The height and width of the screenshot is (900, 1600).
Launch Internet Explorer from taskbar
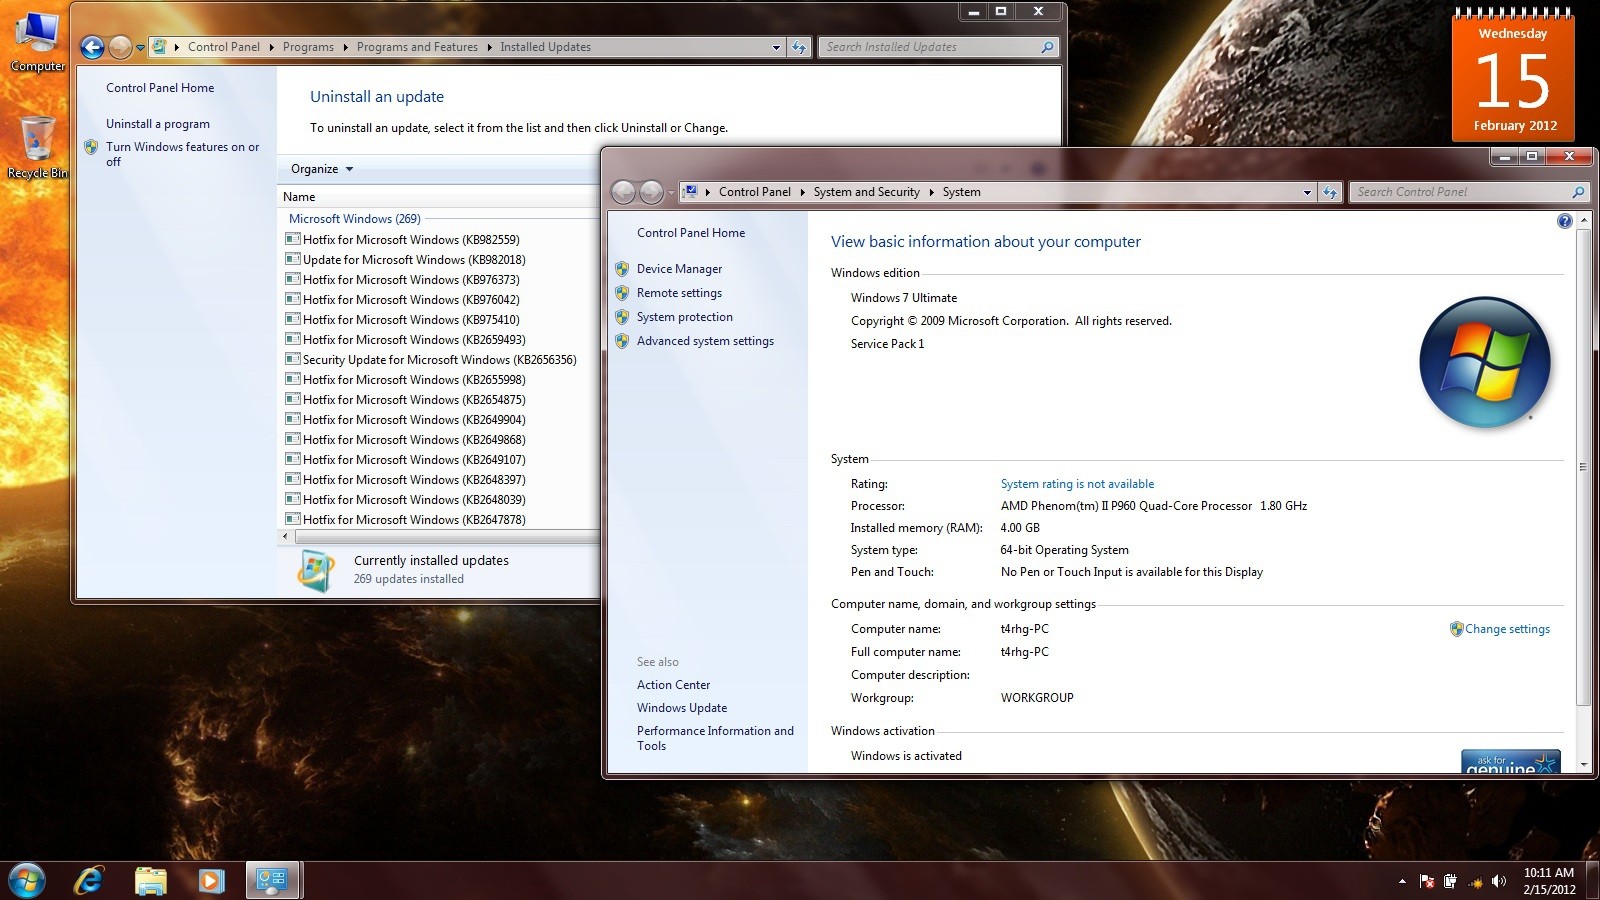(x=89, y=880)
